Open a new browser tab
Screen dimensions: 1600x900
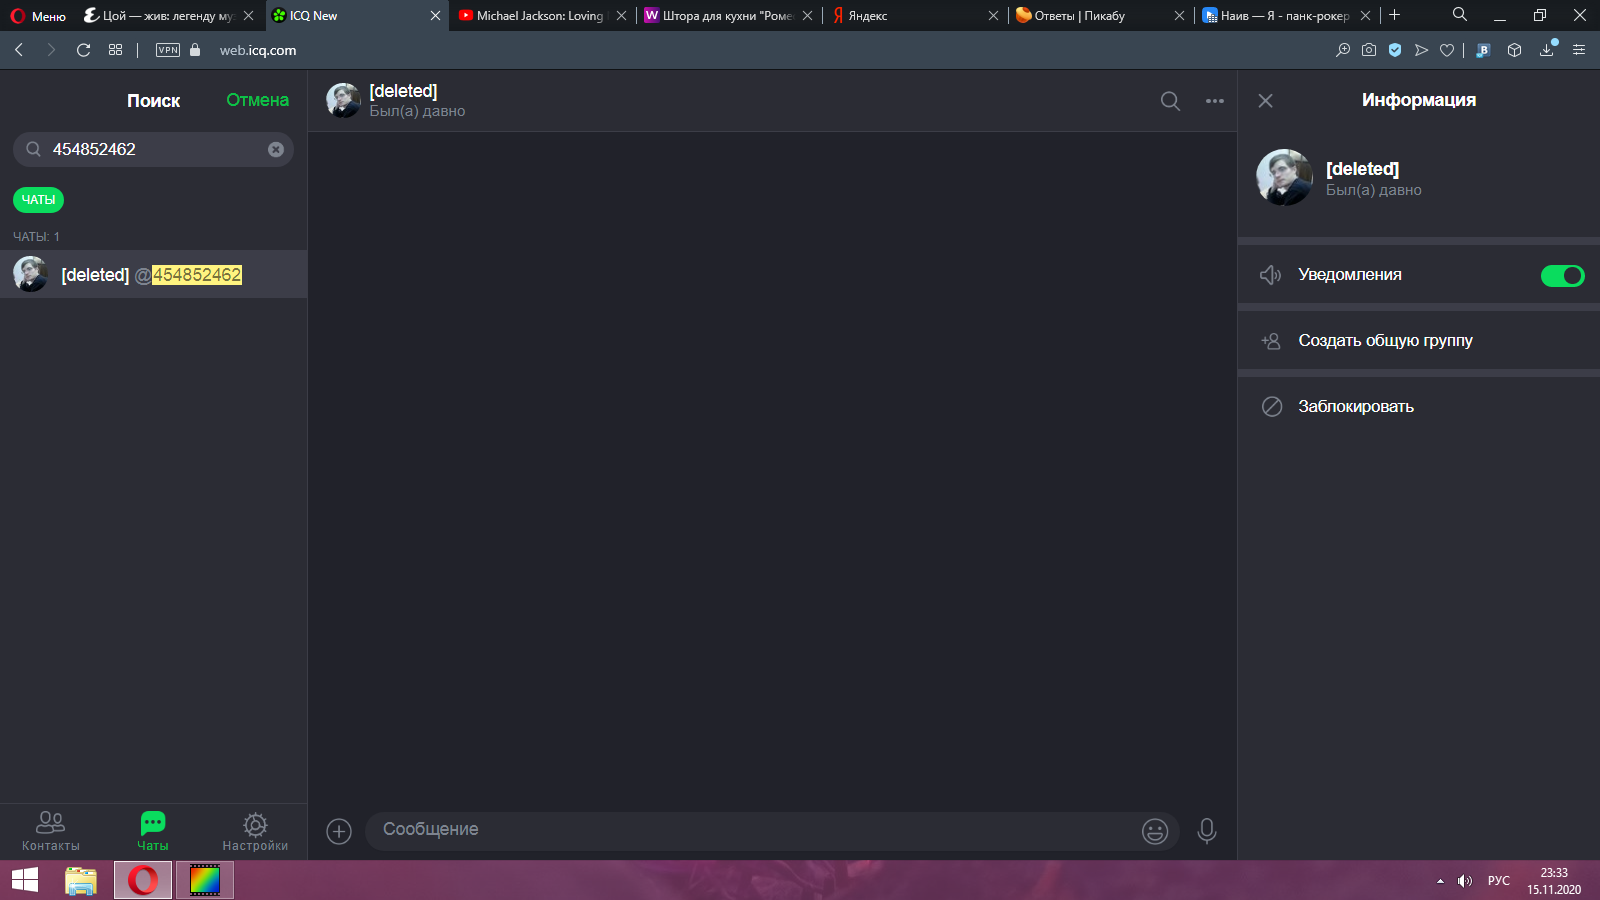click(x=1394, y=15)
